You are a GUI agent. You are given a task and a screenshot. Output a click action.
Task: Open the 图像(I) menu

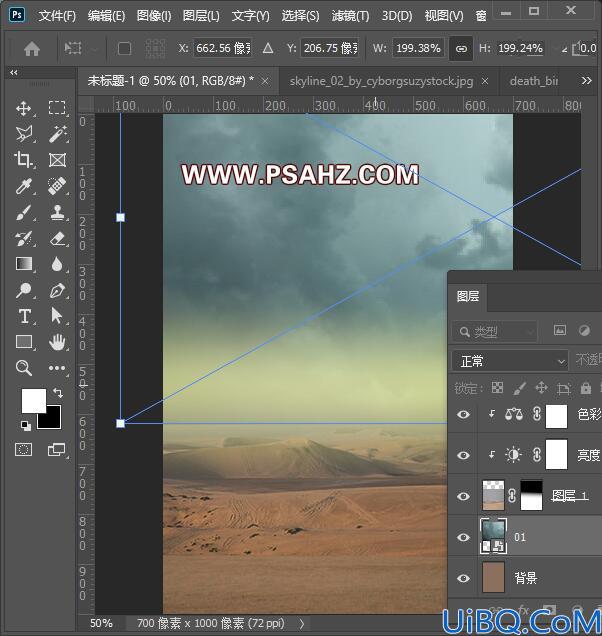(154, 16)
